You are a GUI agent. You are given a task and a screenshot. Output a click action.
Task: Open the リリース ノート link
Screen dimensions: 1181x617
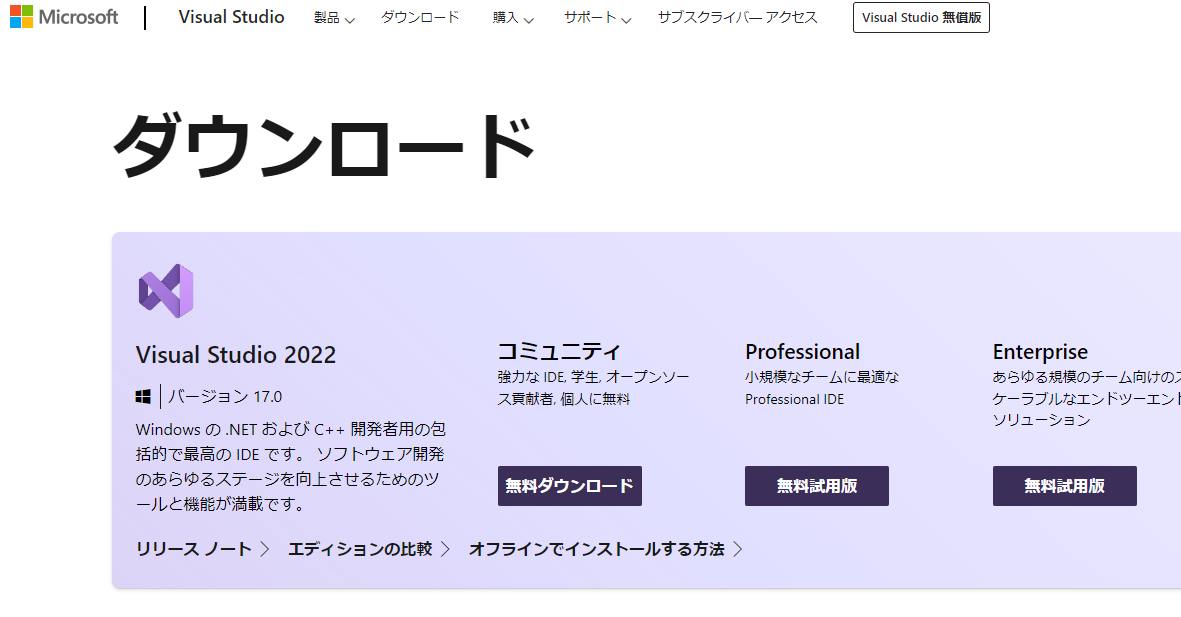click(x=194, y=549)
